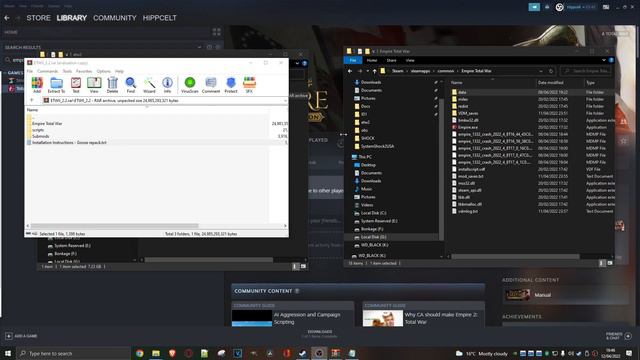Screen dimensions: 640x360
Task: Click the Comment icon in WinRAR
Action: pos(211,85)
